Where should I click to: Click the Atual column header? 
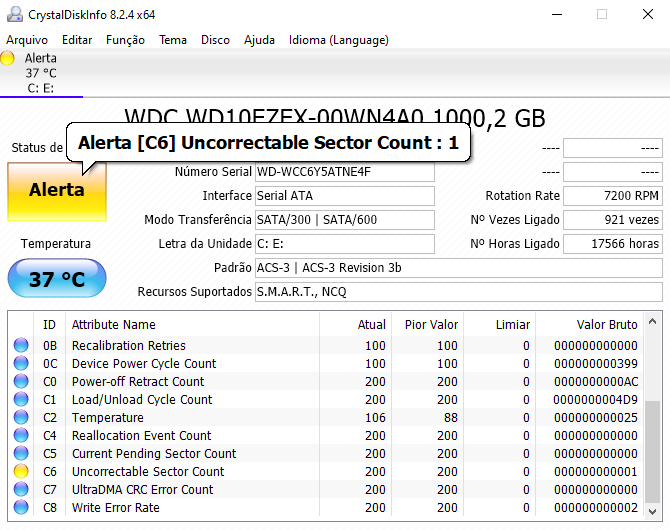click(x=356, y=324)
